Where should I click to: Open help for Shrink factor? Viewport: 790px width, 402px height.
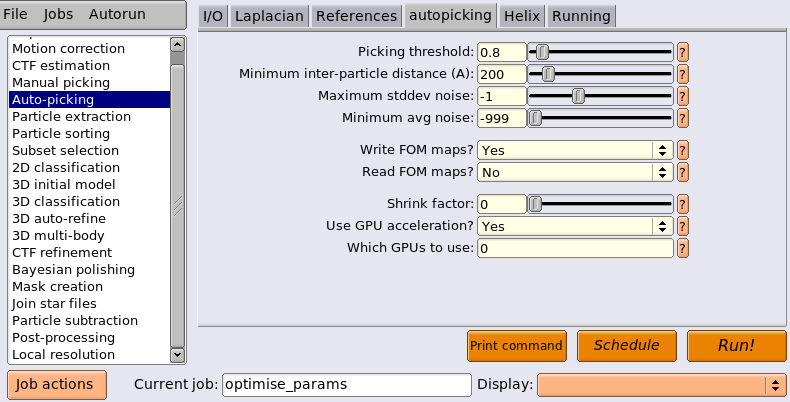(683, 204)
